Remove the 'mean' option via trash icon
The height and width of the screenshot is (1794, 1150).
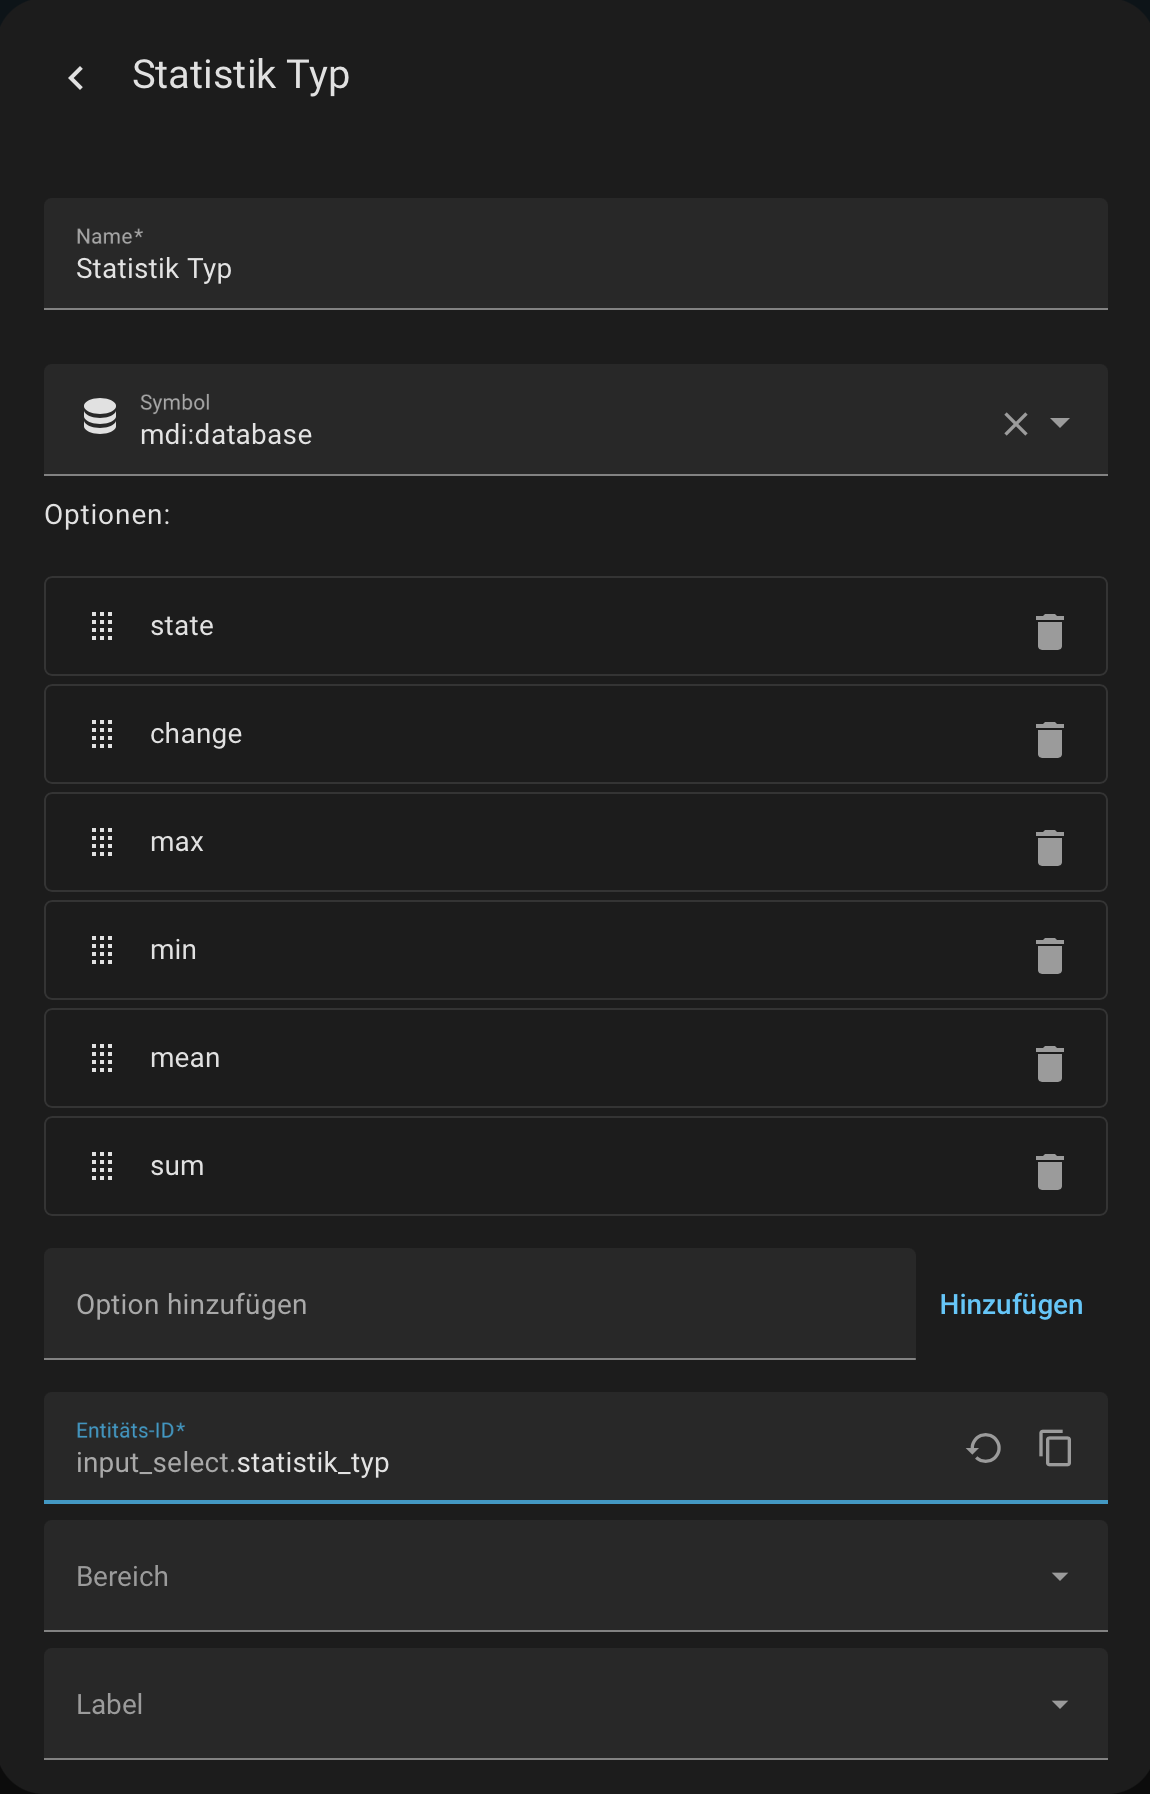coord(1049,1063)
